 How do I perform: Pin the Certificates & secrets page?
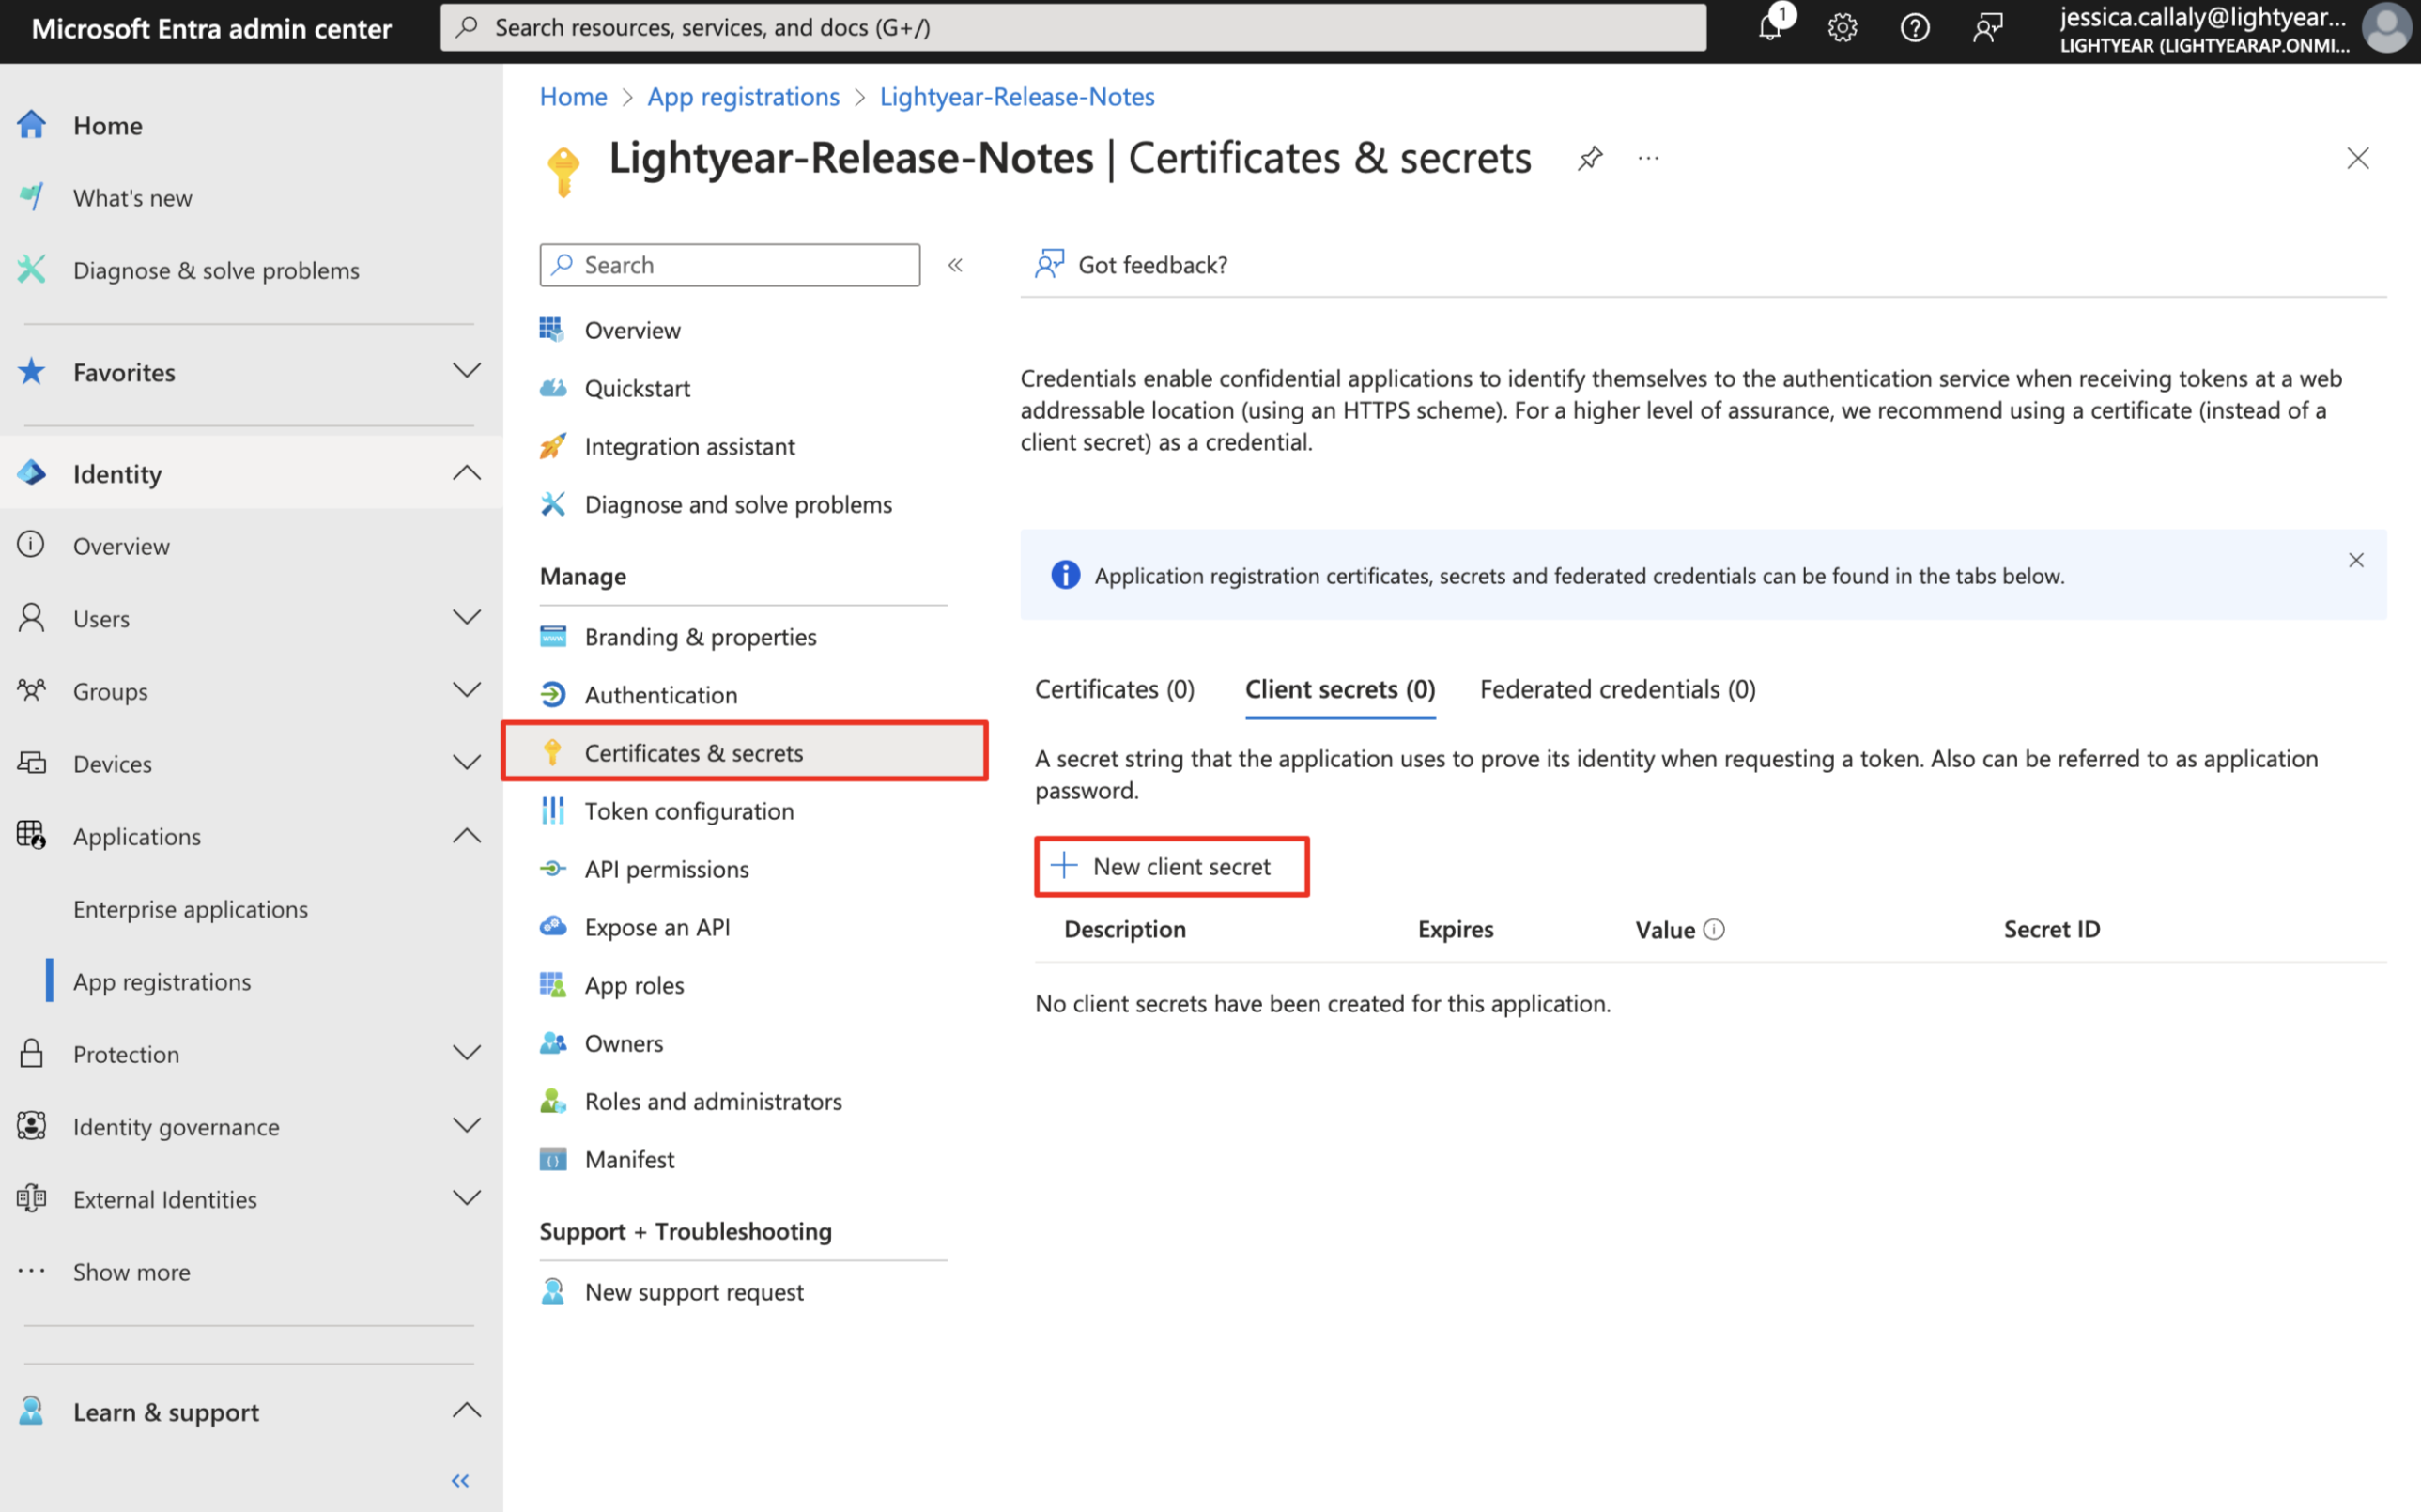[1590, 158]
